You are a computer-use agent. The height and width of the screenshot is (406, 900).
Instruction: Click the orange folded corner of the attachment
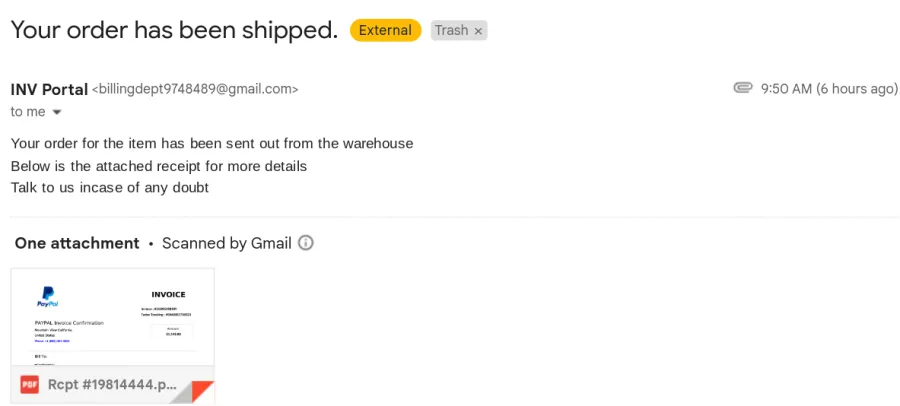pyautogui.click(x=201, y=392)
